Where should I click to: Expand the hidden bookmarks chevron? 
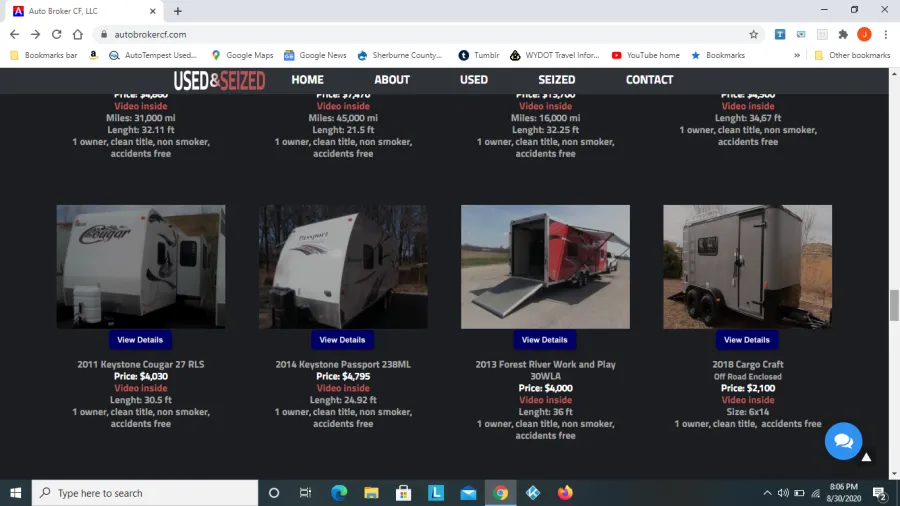(797, 55)
